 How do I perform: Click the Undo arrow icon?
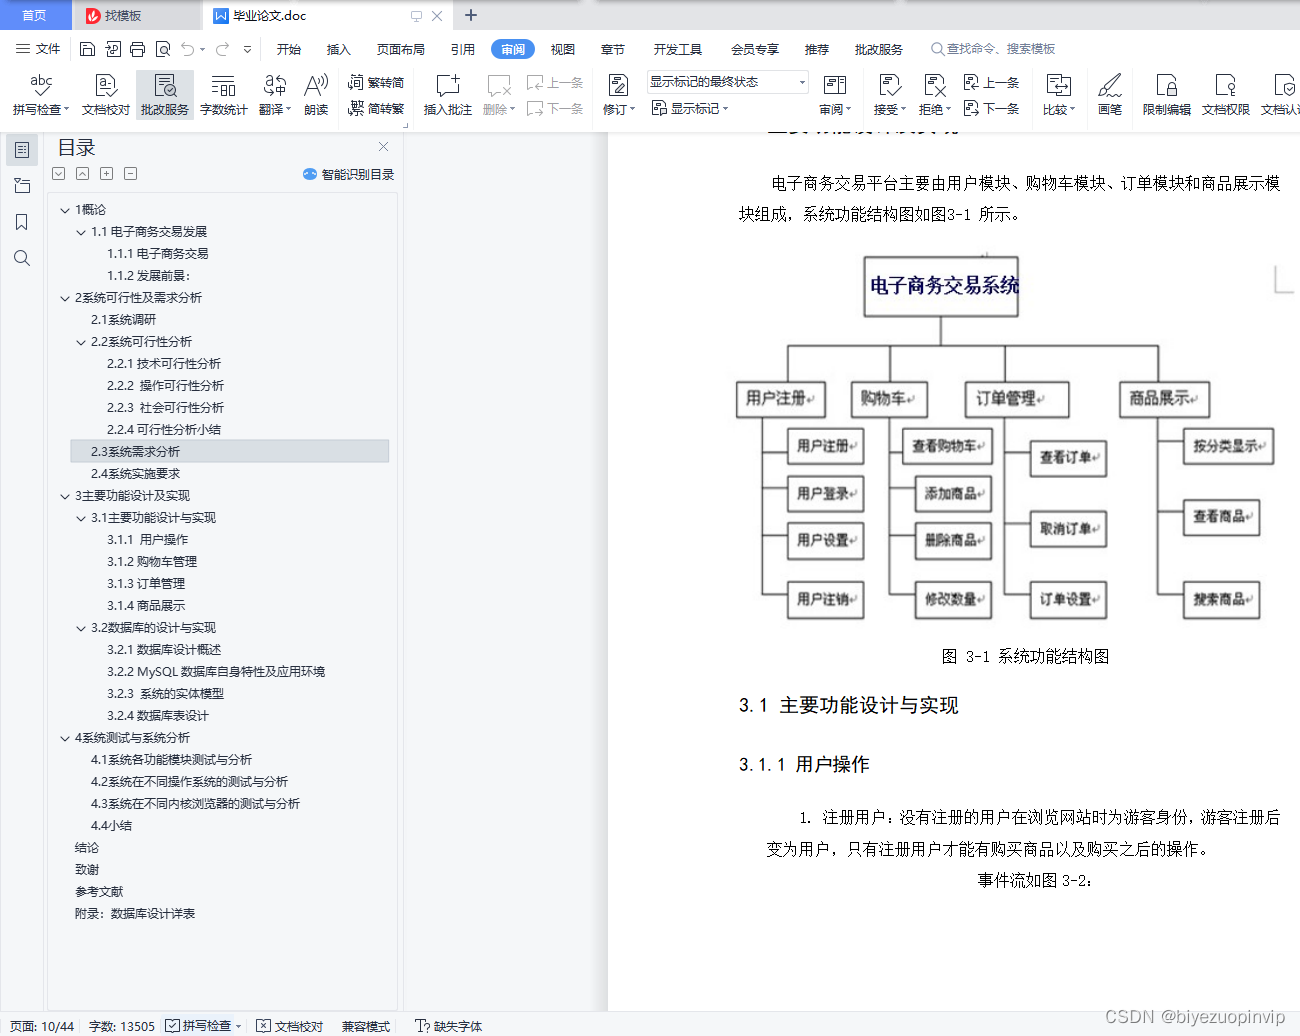point(187,49)
